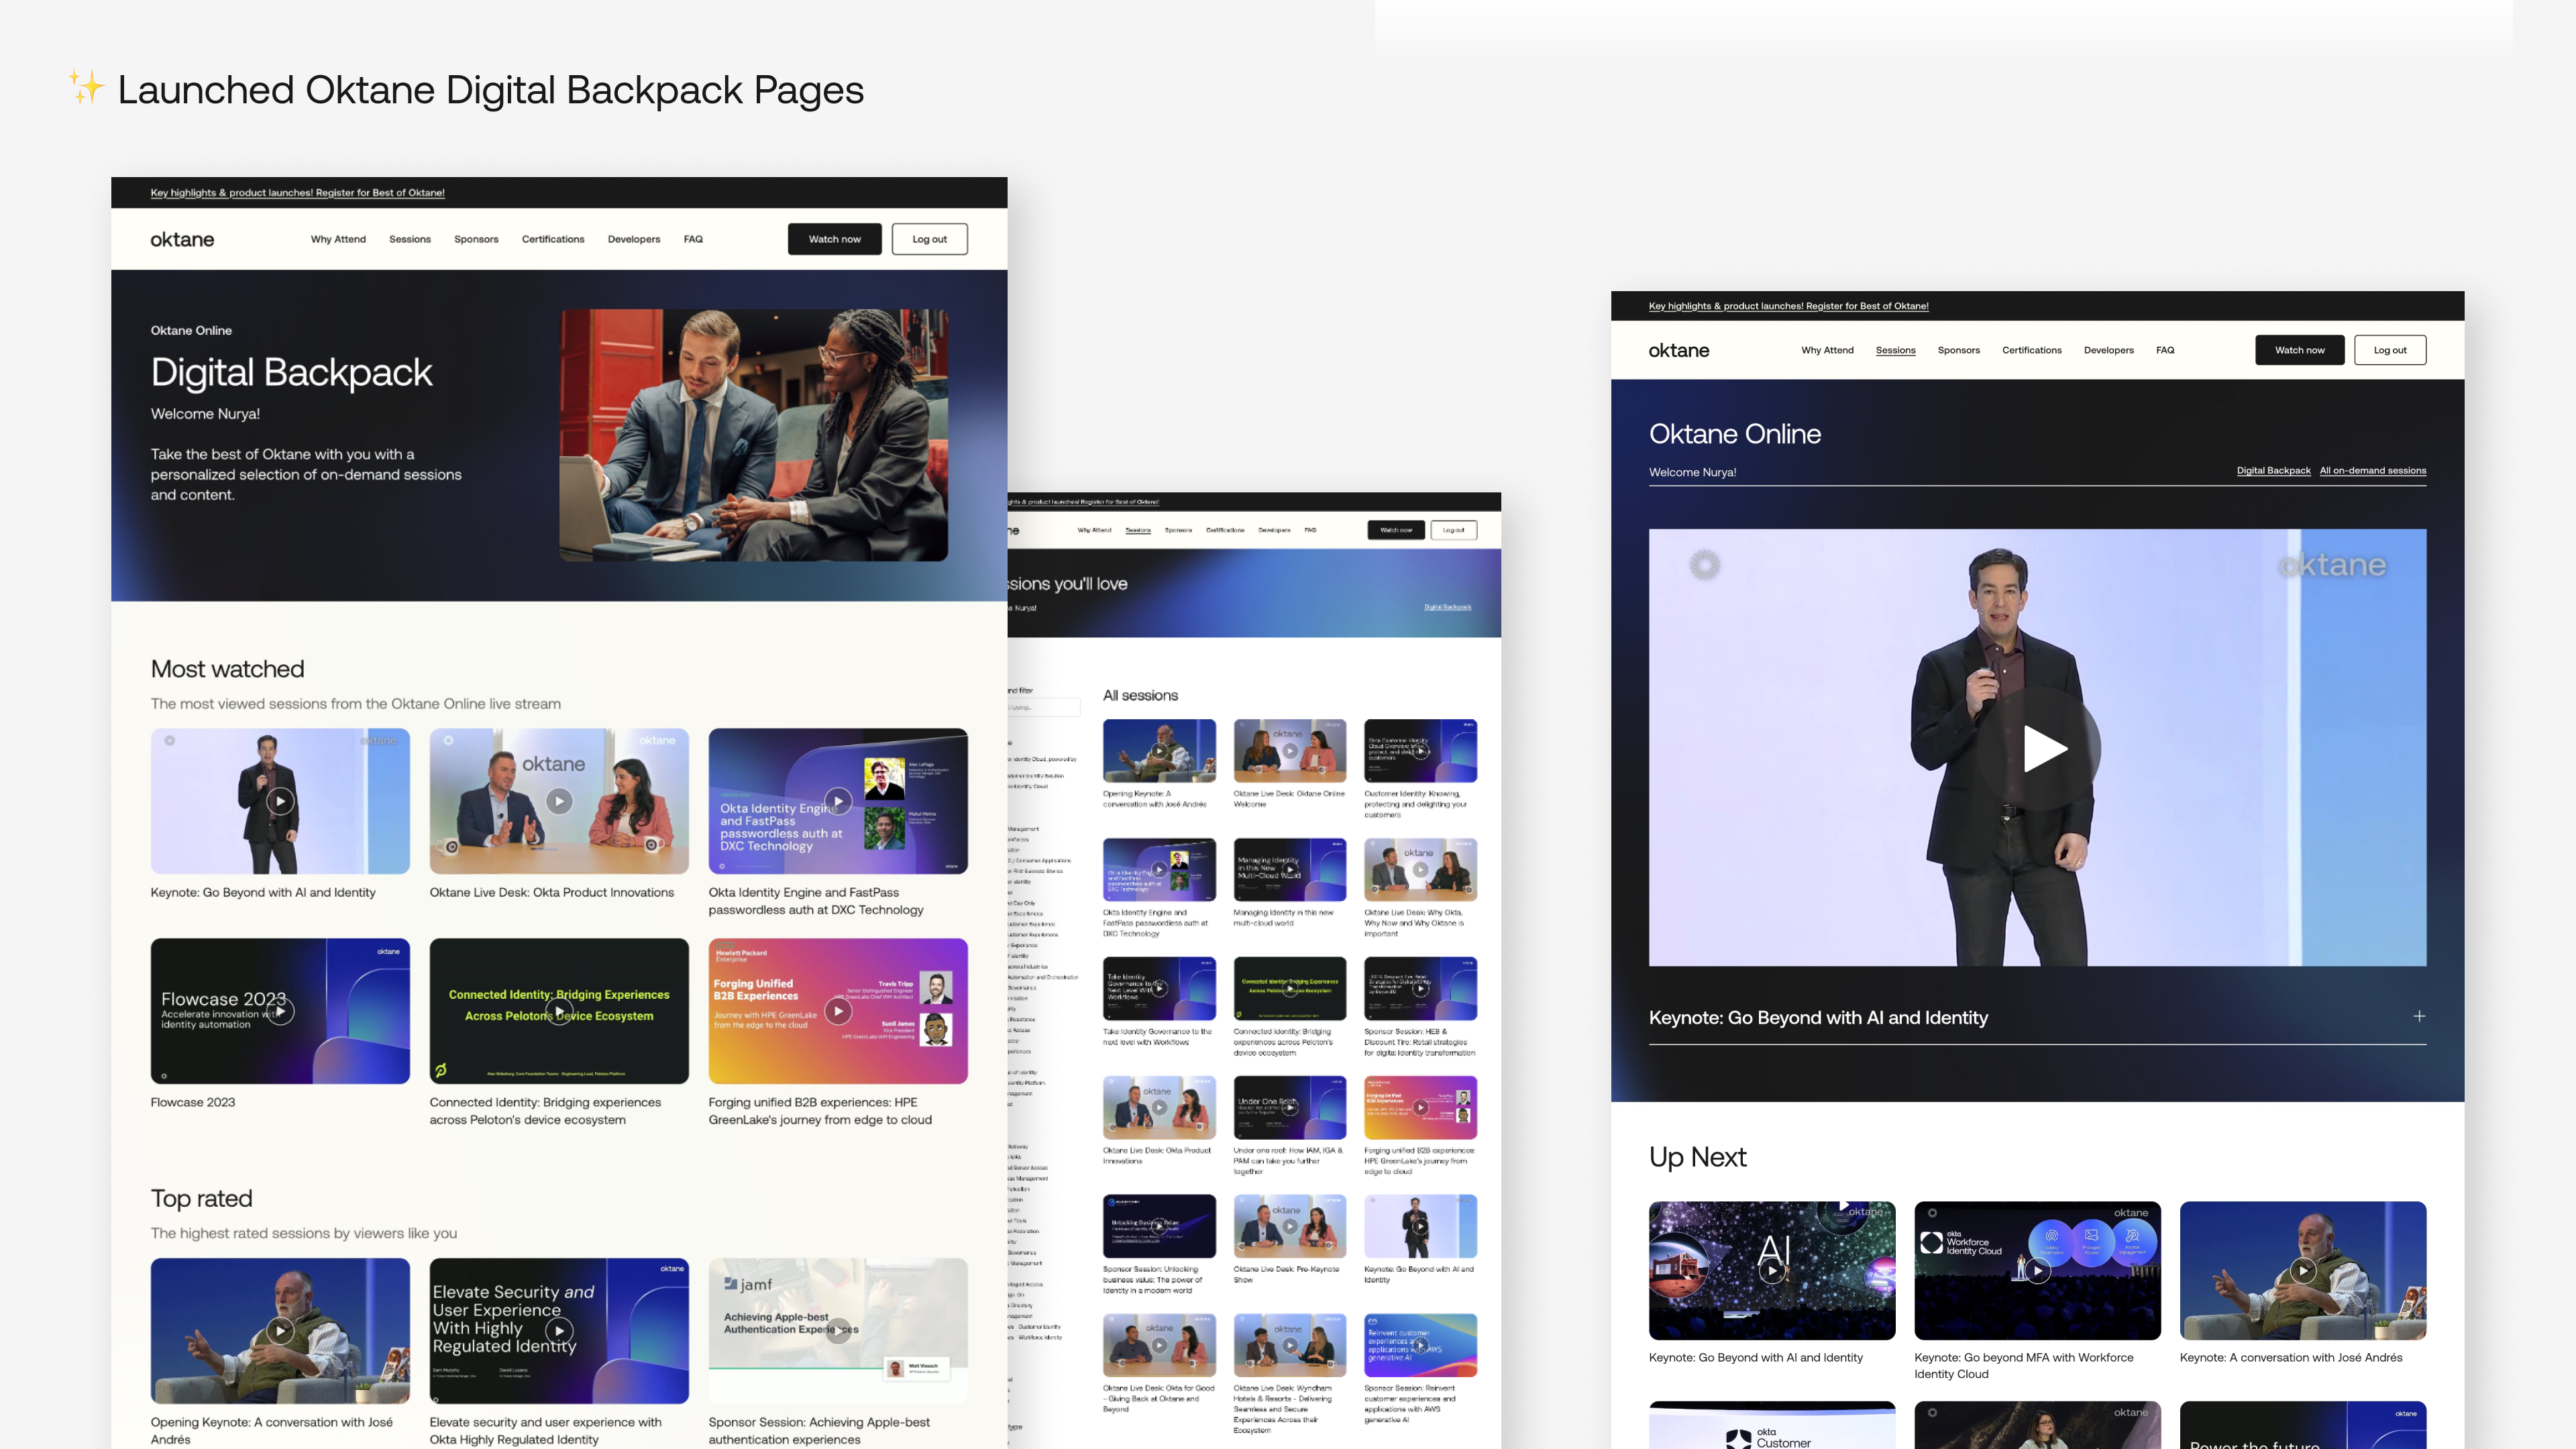Click Watch now on Oktane Online page
Viewport: 2576px width, 1449px height.
2299,350
